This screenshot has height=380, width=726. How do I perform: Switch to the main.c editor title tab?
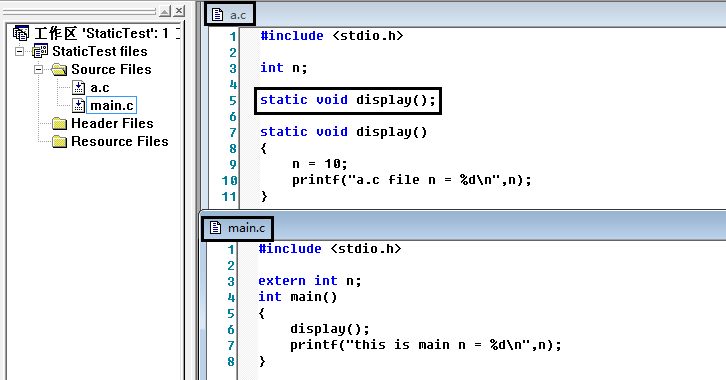click(238, 228)
